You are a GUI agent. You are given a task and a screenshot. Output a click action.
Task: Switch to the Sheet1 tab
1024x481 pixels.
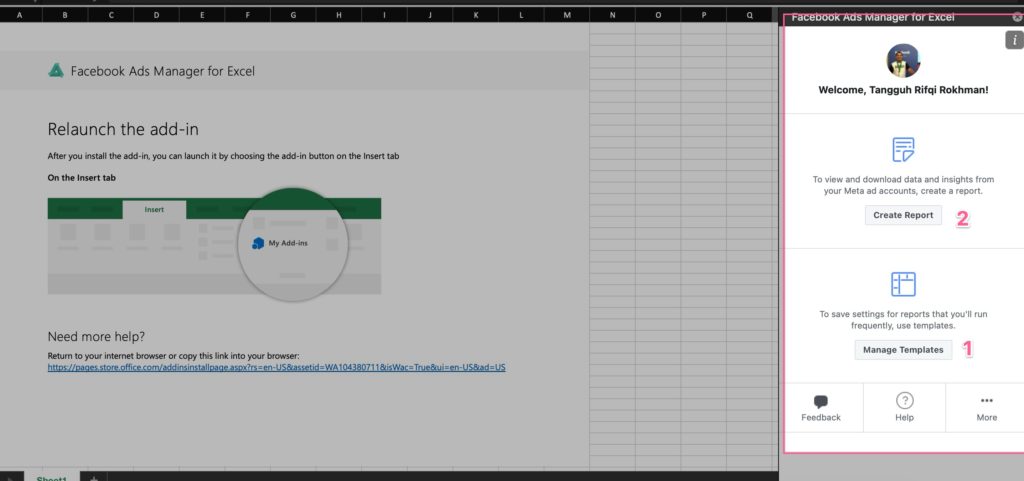(51, 478)
